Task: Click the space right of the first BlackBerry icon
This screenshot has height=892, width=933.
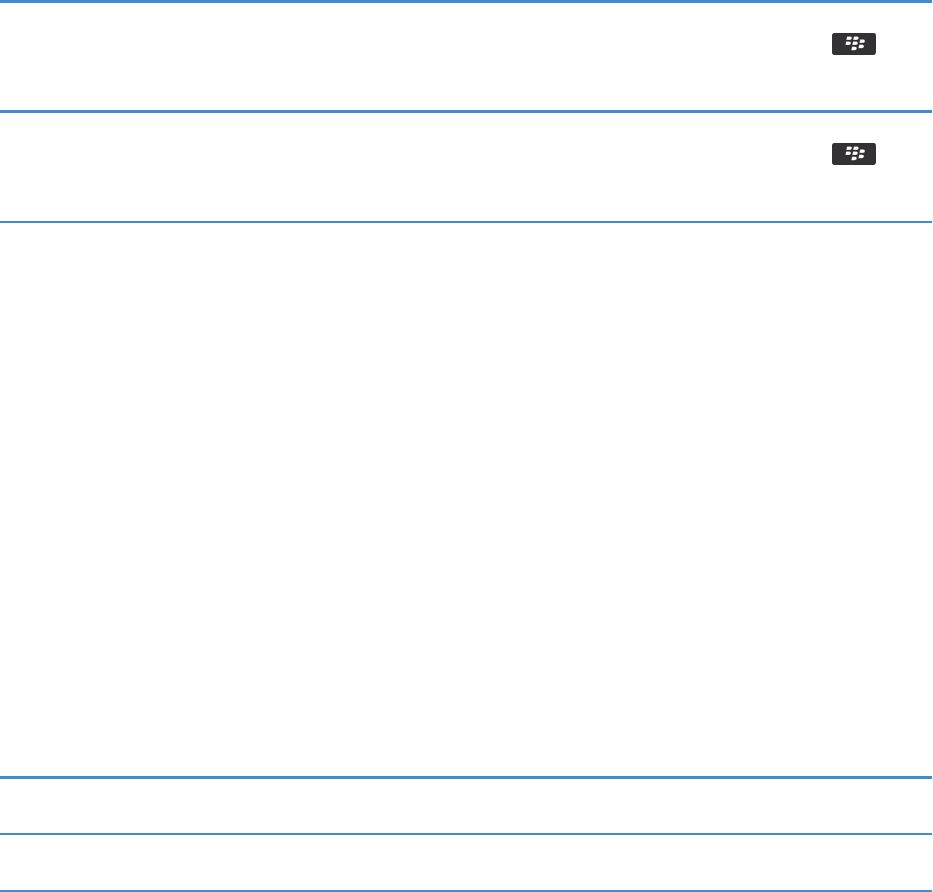Action: pyautogui.click(x=904, y=44)
